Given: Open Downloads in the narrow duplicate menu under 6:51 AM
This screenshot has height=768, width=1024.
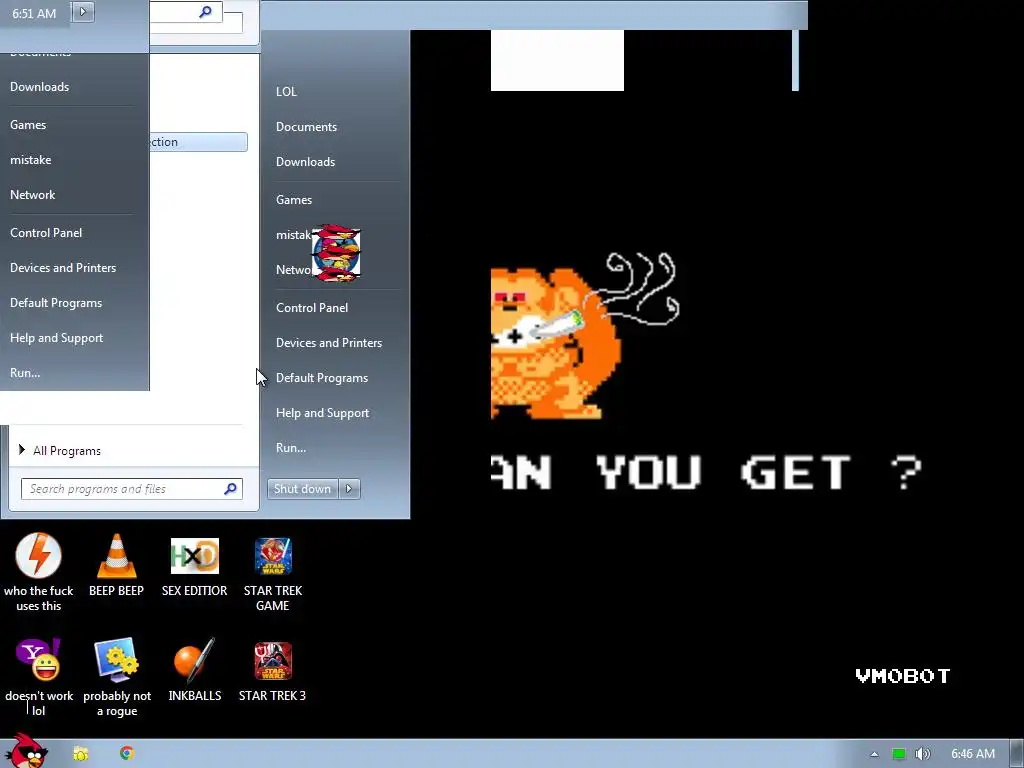Looking at the screenshot, I should pos(39,87).
